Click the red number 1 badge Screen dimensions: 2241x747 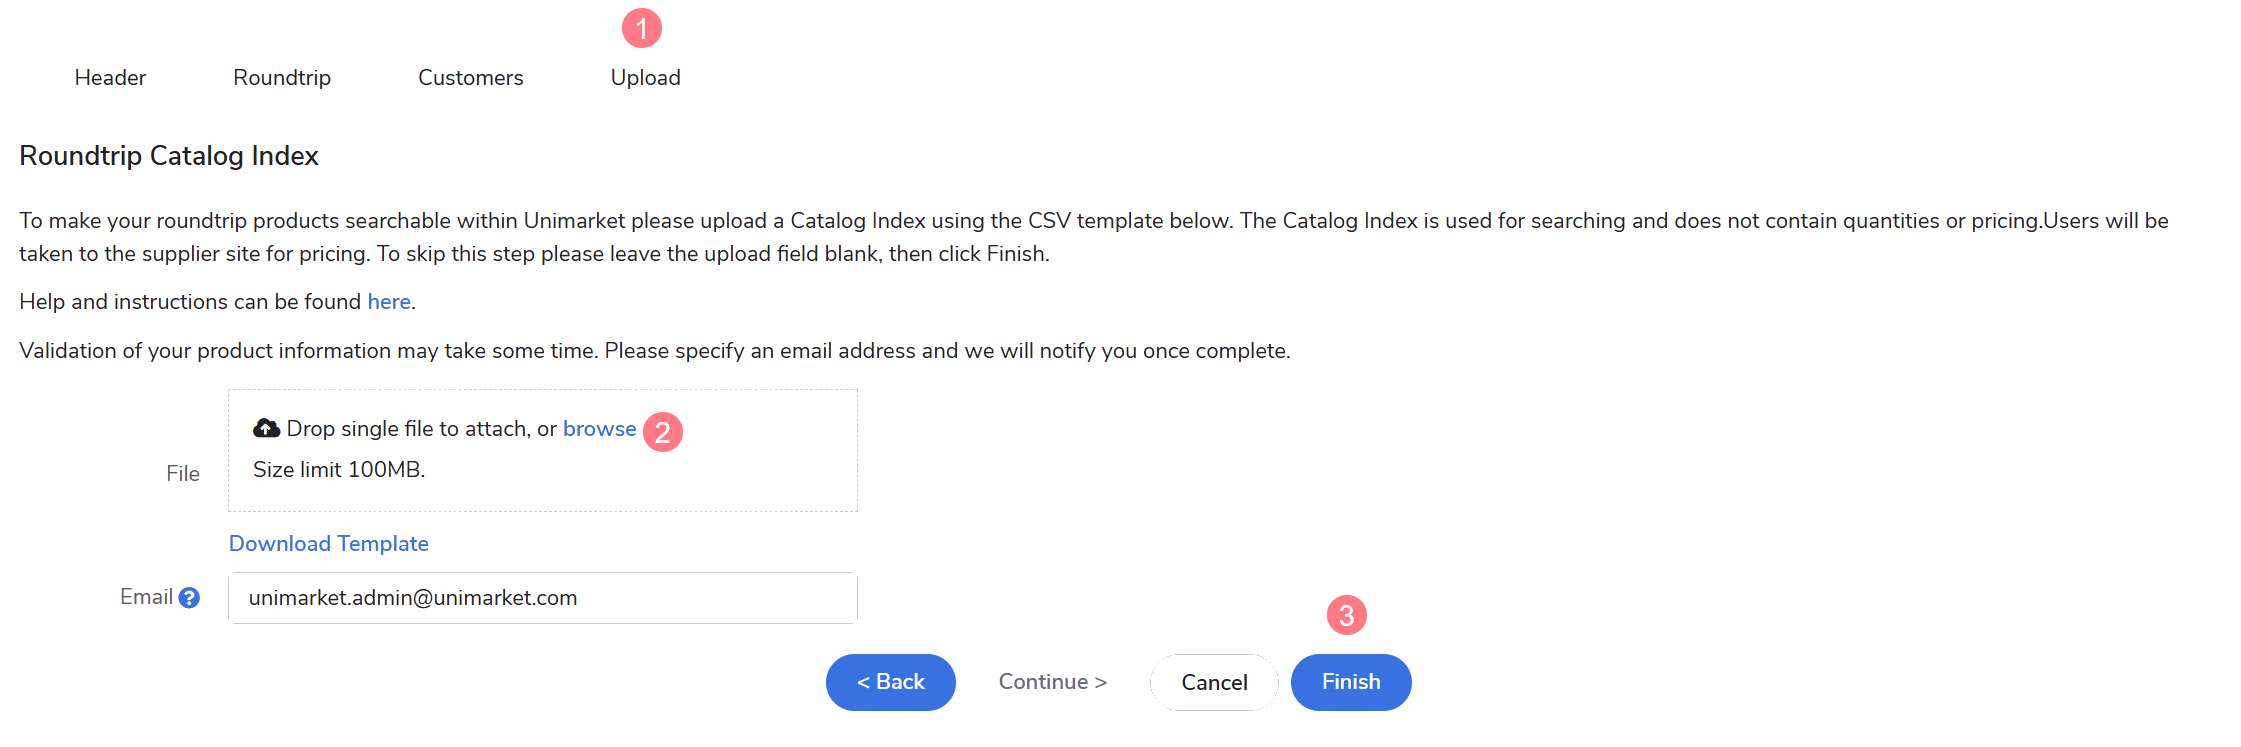(x=642, y=28)
